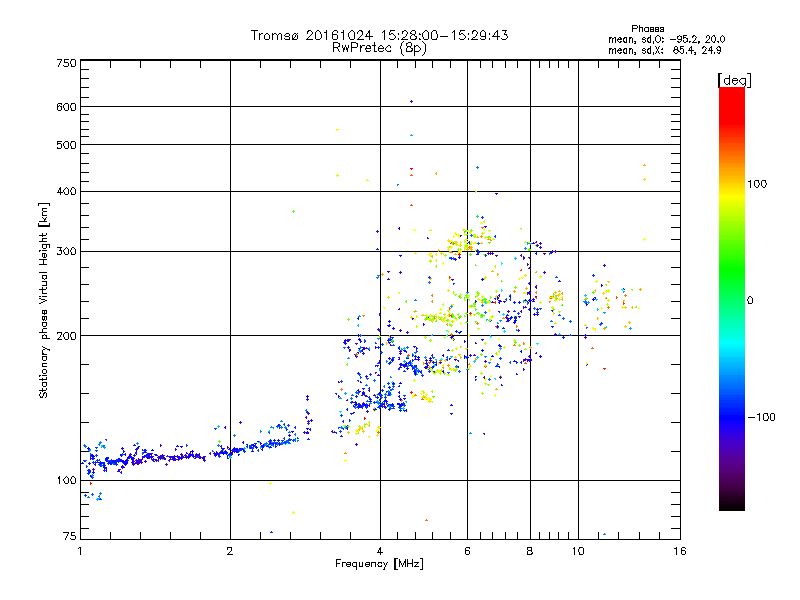This screenshot has height=600, width=800.
Task: Click the y-axis '600' tick label
Action: pyautogui.click(x=66, y=107)
